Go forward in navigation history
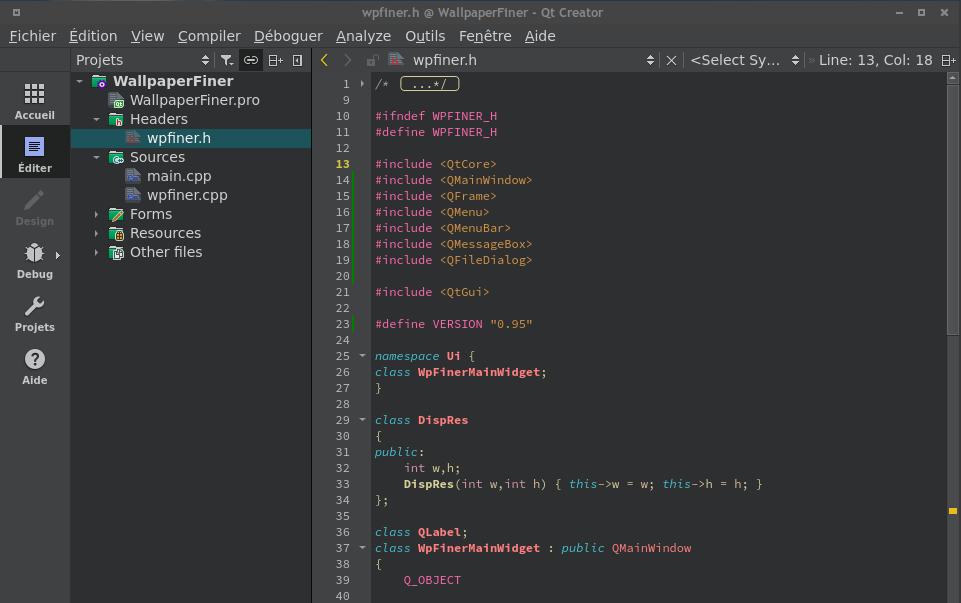961x603 pixels. coord(348,60)
